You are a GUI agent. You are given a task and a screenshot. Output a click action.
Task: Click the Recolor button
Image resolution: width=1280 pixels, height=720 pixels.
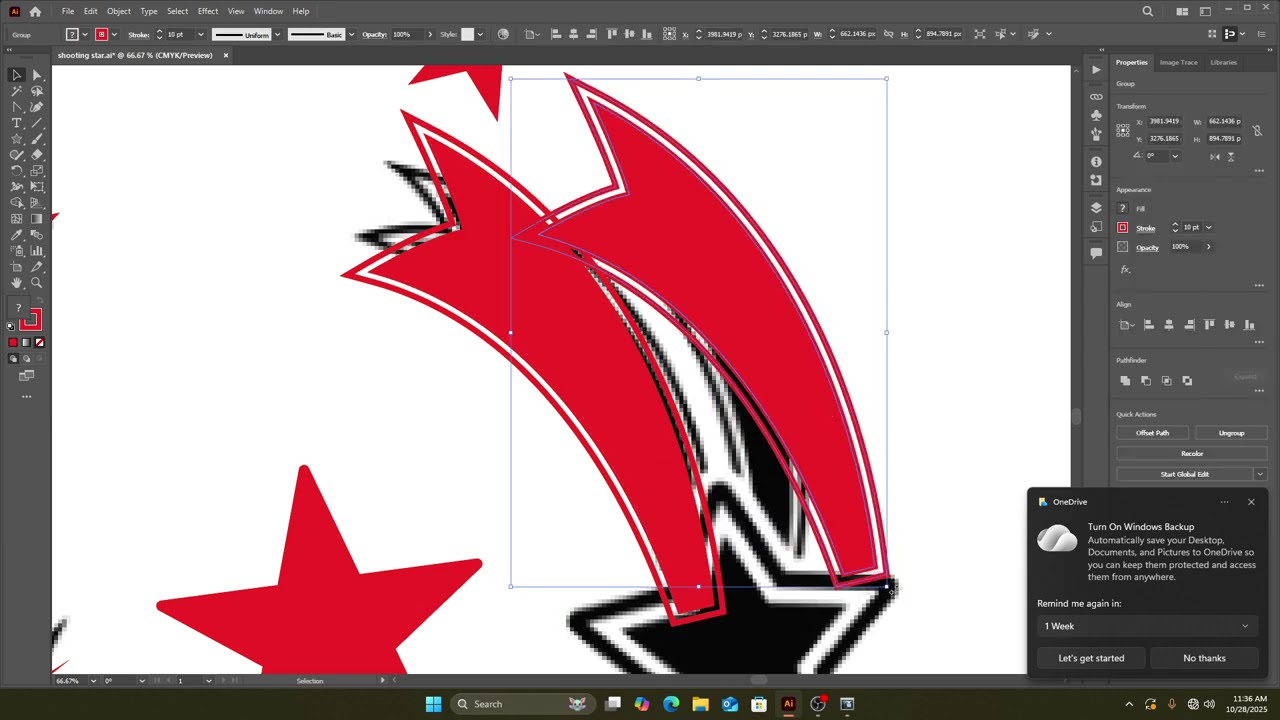1191,453
